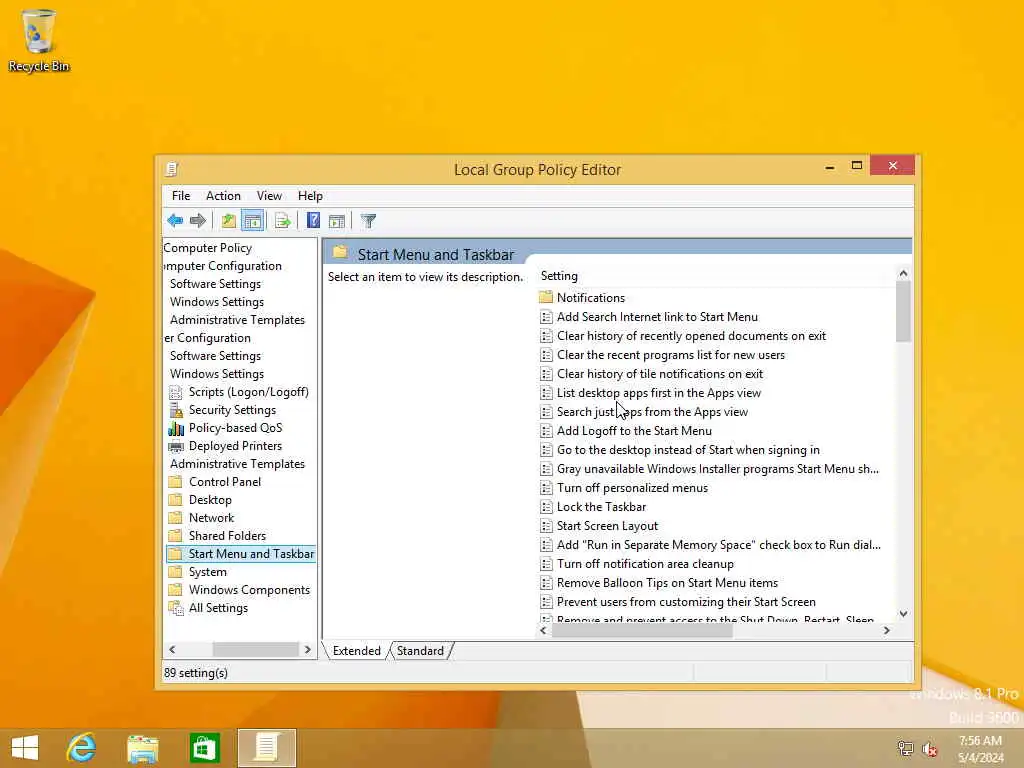Click the blue Help toolbar icon
1024x768 pixels.
313,221
